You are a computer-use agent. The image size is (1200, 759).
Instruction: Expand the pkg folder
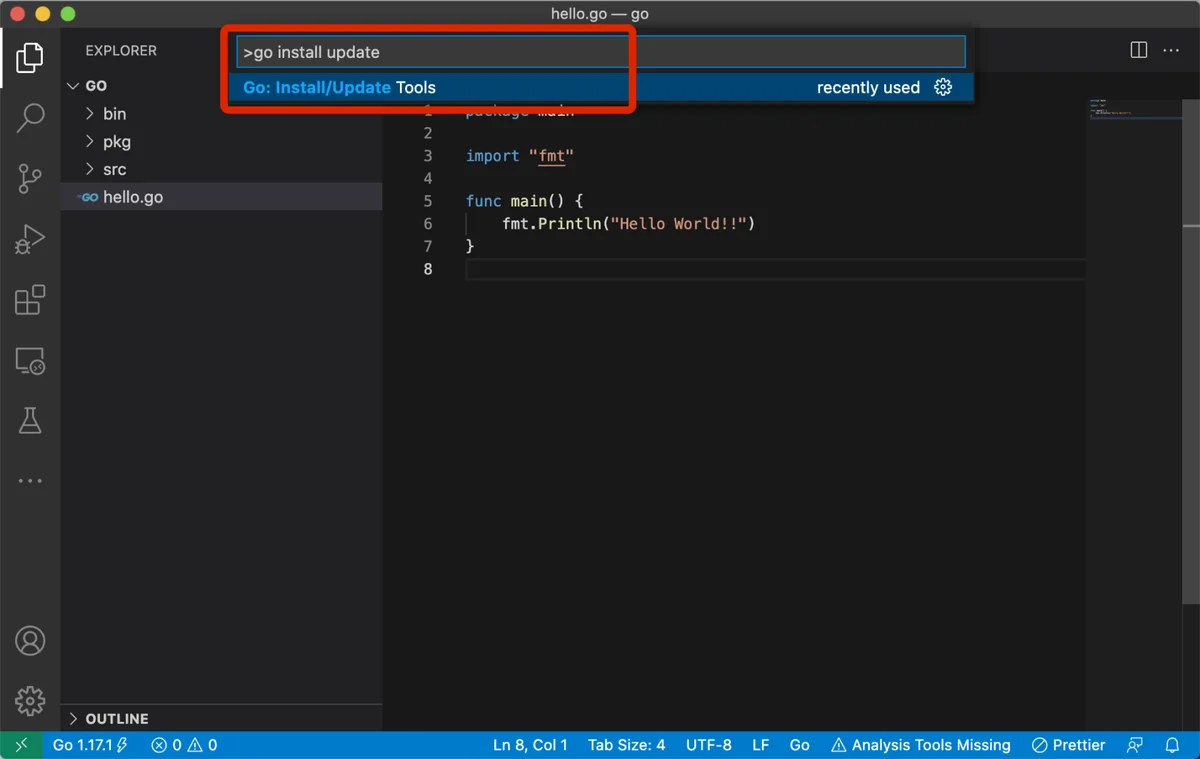(x=221, y=142)
